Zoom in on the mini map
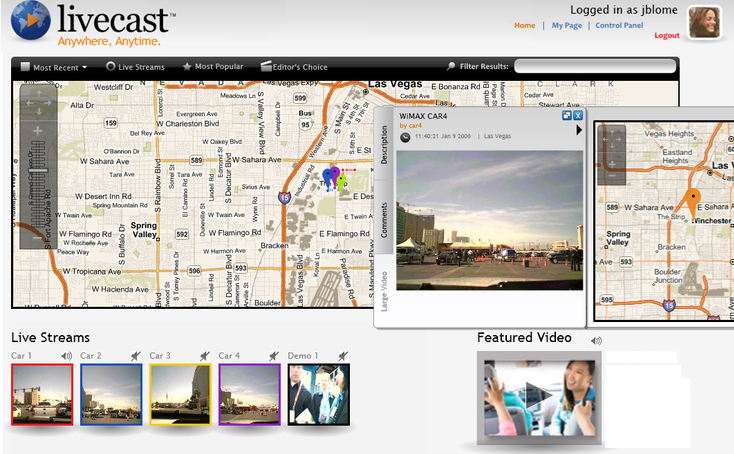Image resolution: width=734 pixels, height=454 pixels. [x=611, y=164]
